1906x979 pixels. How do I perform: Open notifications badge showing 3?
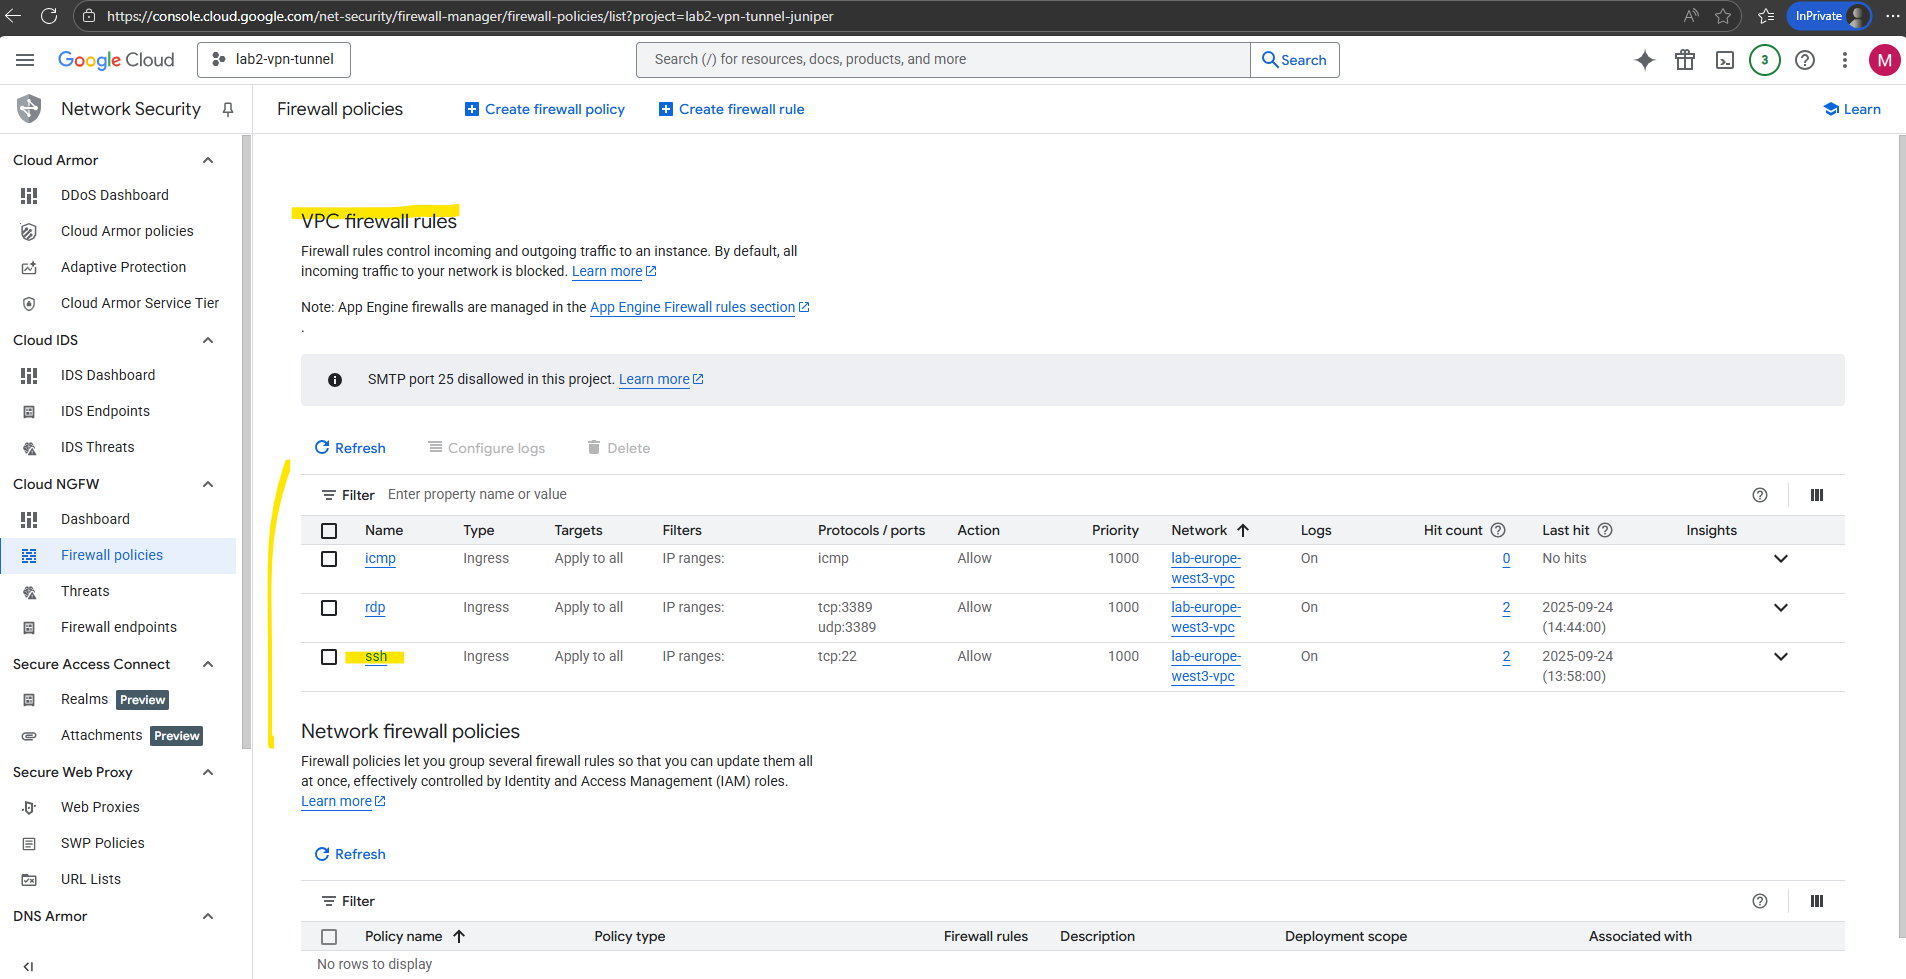click(1765, 60)
